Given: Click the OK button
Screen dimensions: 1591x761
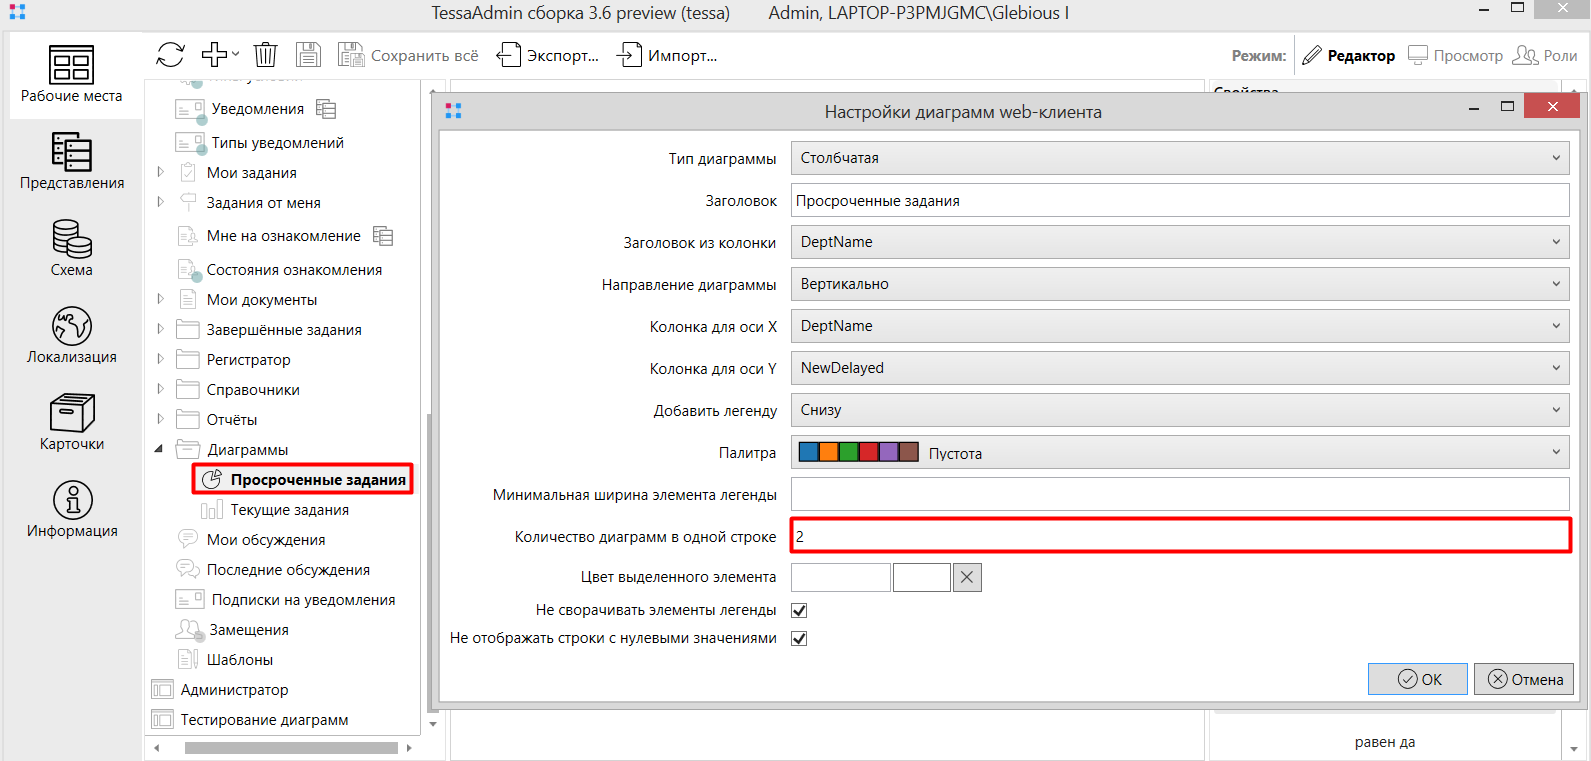Looking at the screenshot, I should click(x=1418, y=679).
